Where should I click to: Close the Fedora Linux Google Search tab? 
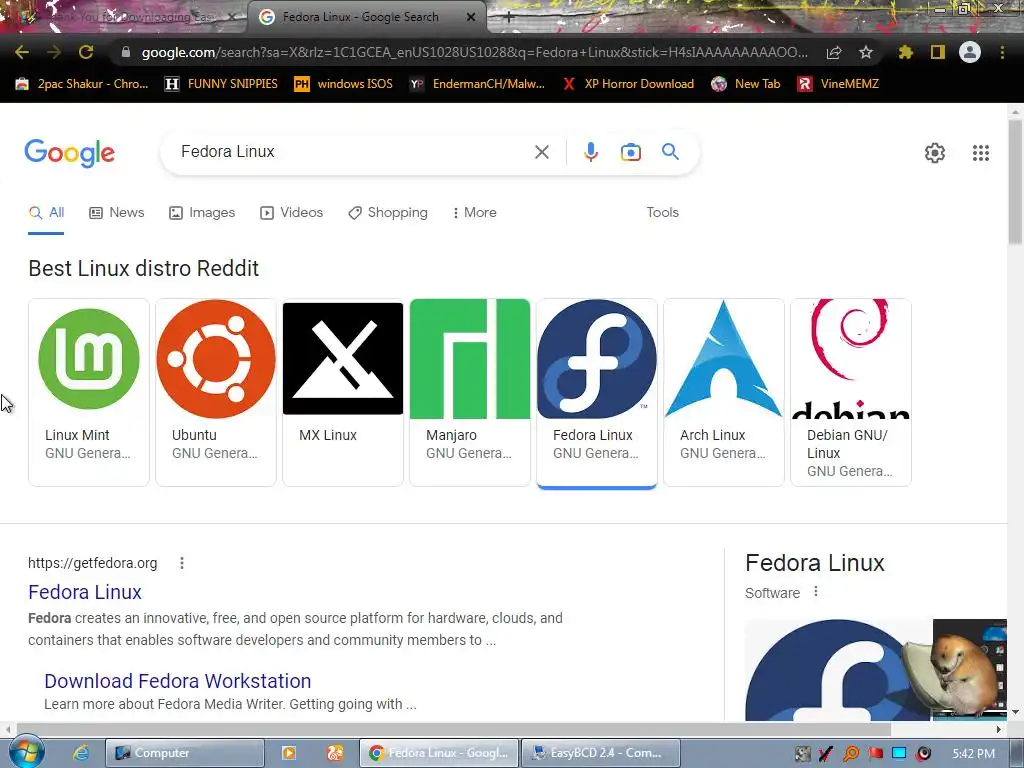tap(471, 18)
